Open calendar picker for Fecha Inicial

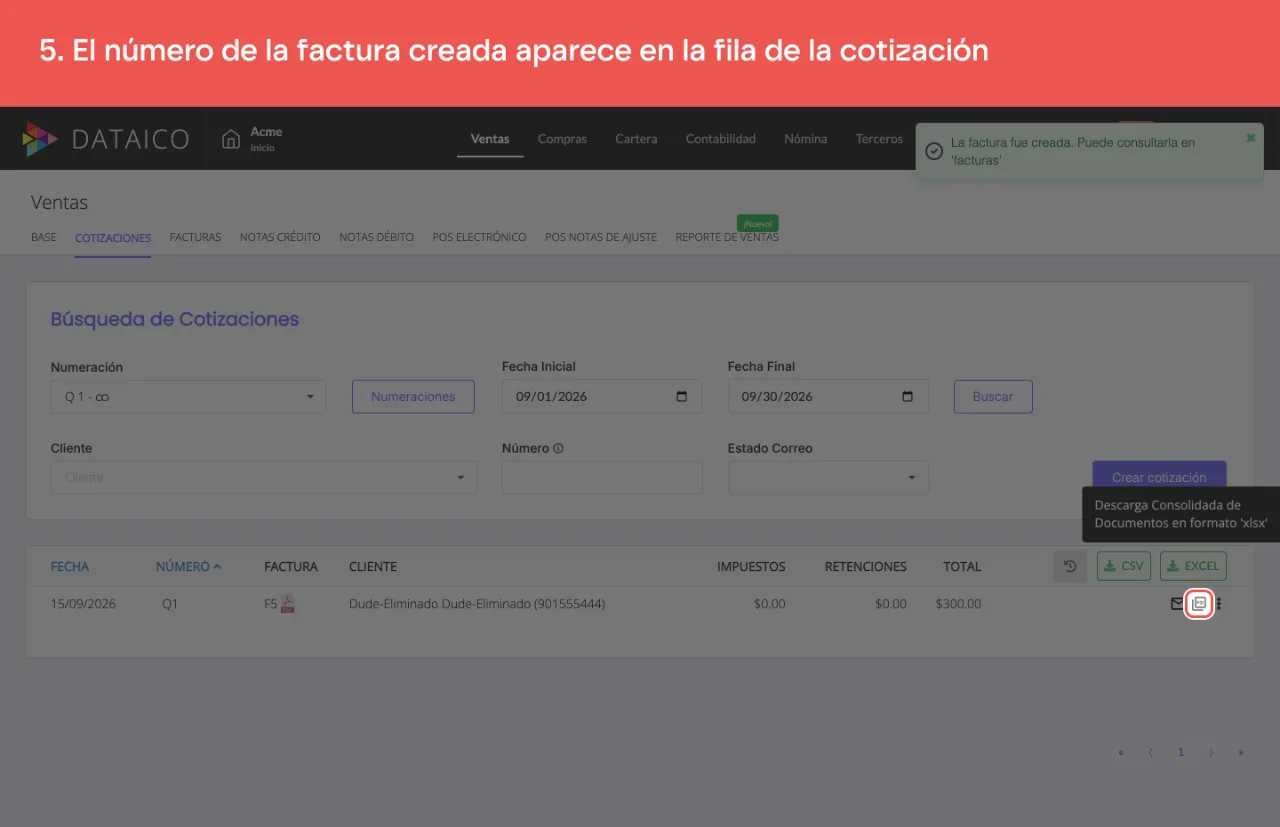[x=682, y=396]
